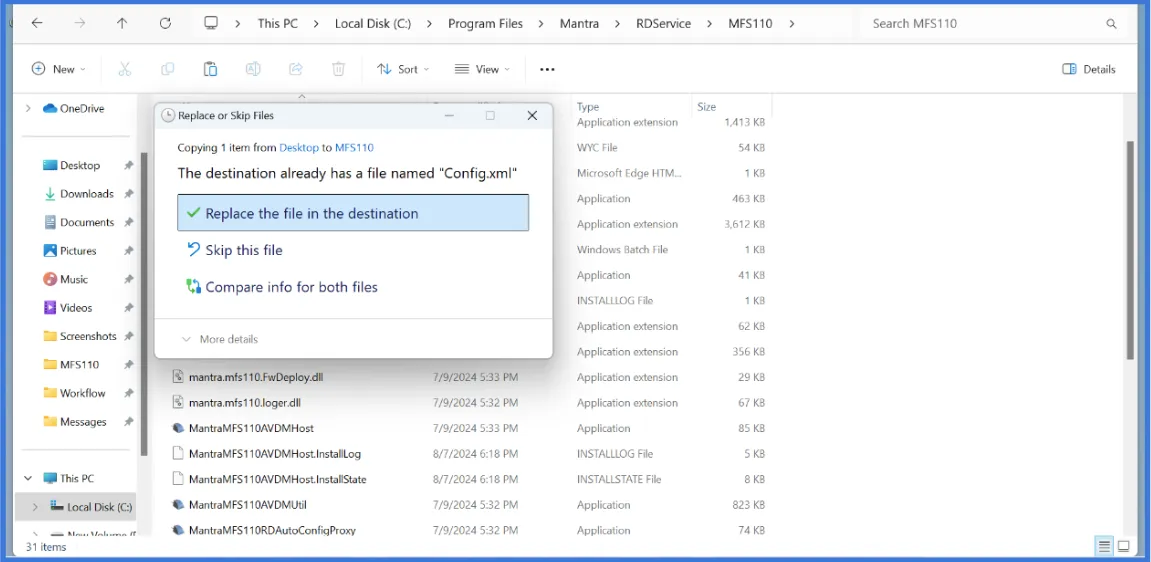This screenshot has width=1151, height=562.
Task: Click Local Disk (C:) breadcrumb
Action: (x=373, y=23)
